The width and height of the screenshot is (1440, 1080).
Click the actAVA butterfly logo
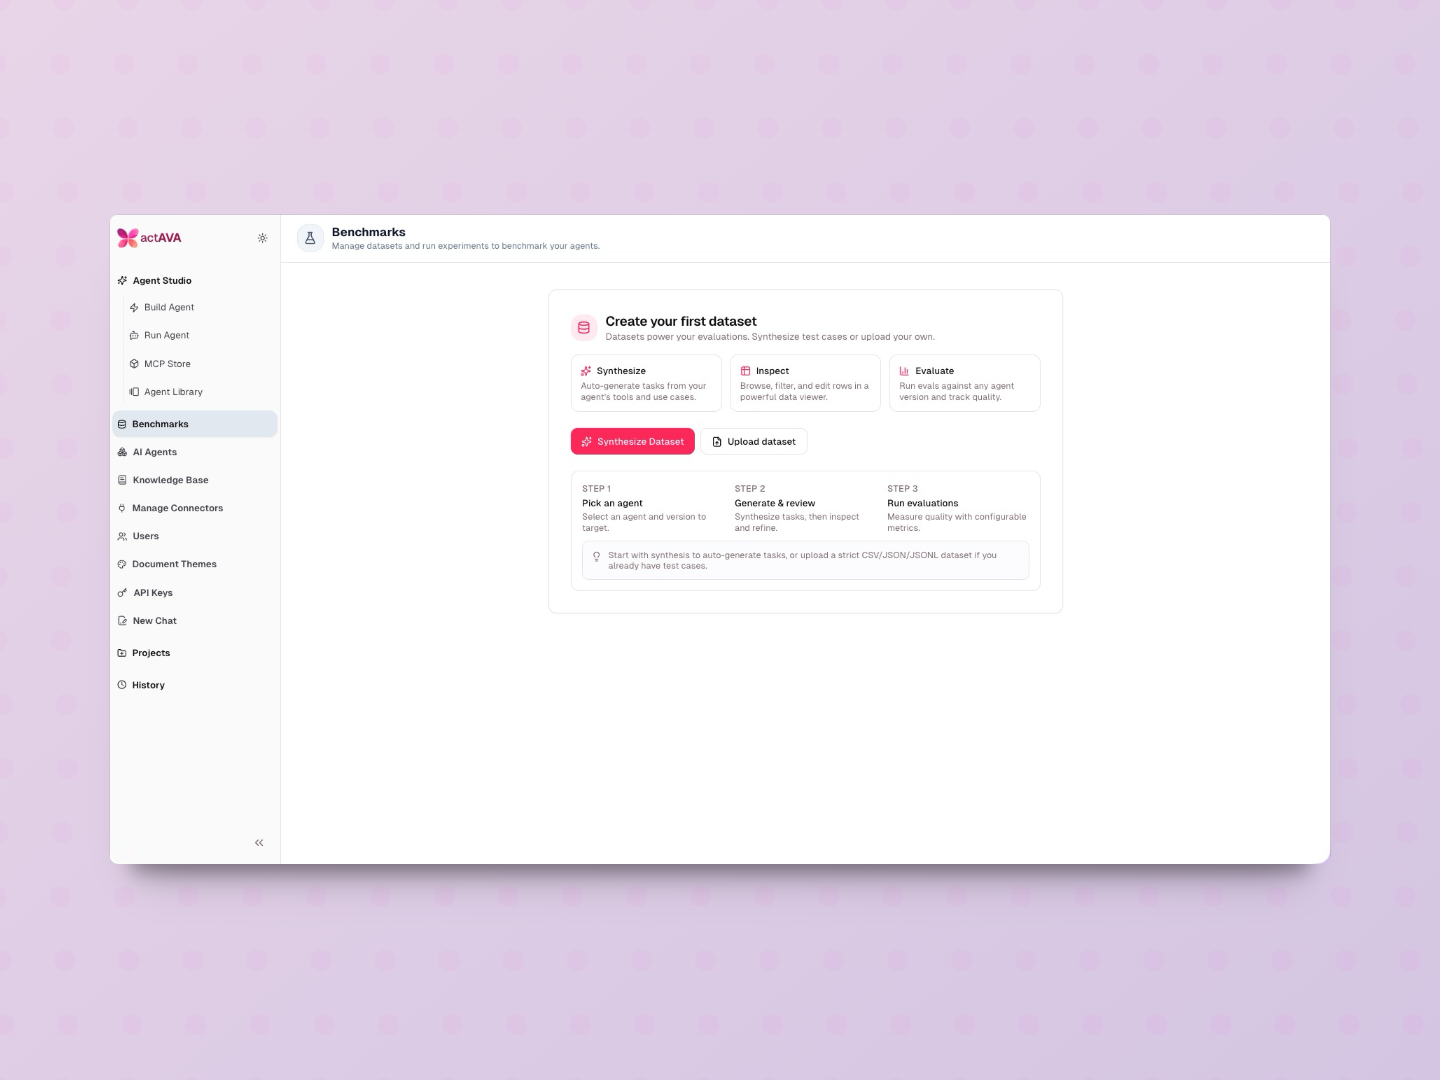[x=127, y=238]
